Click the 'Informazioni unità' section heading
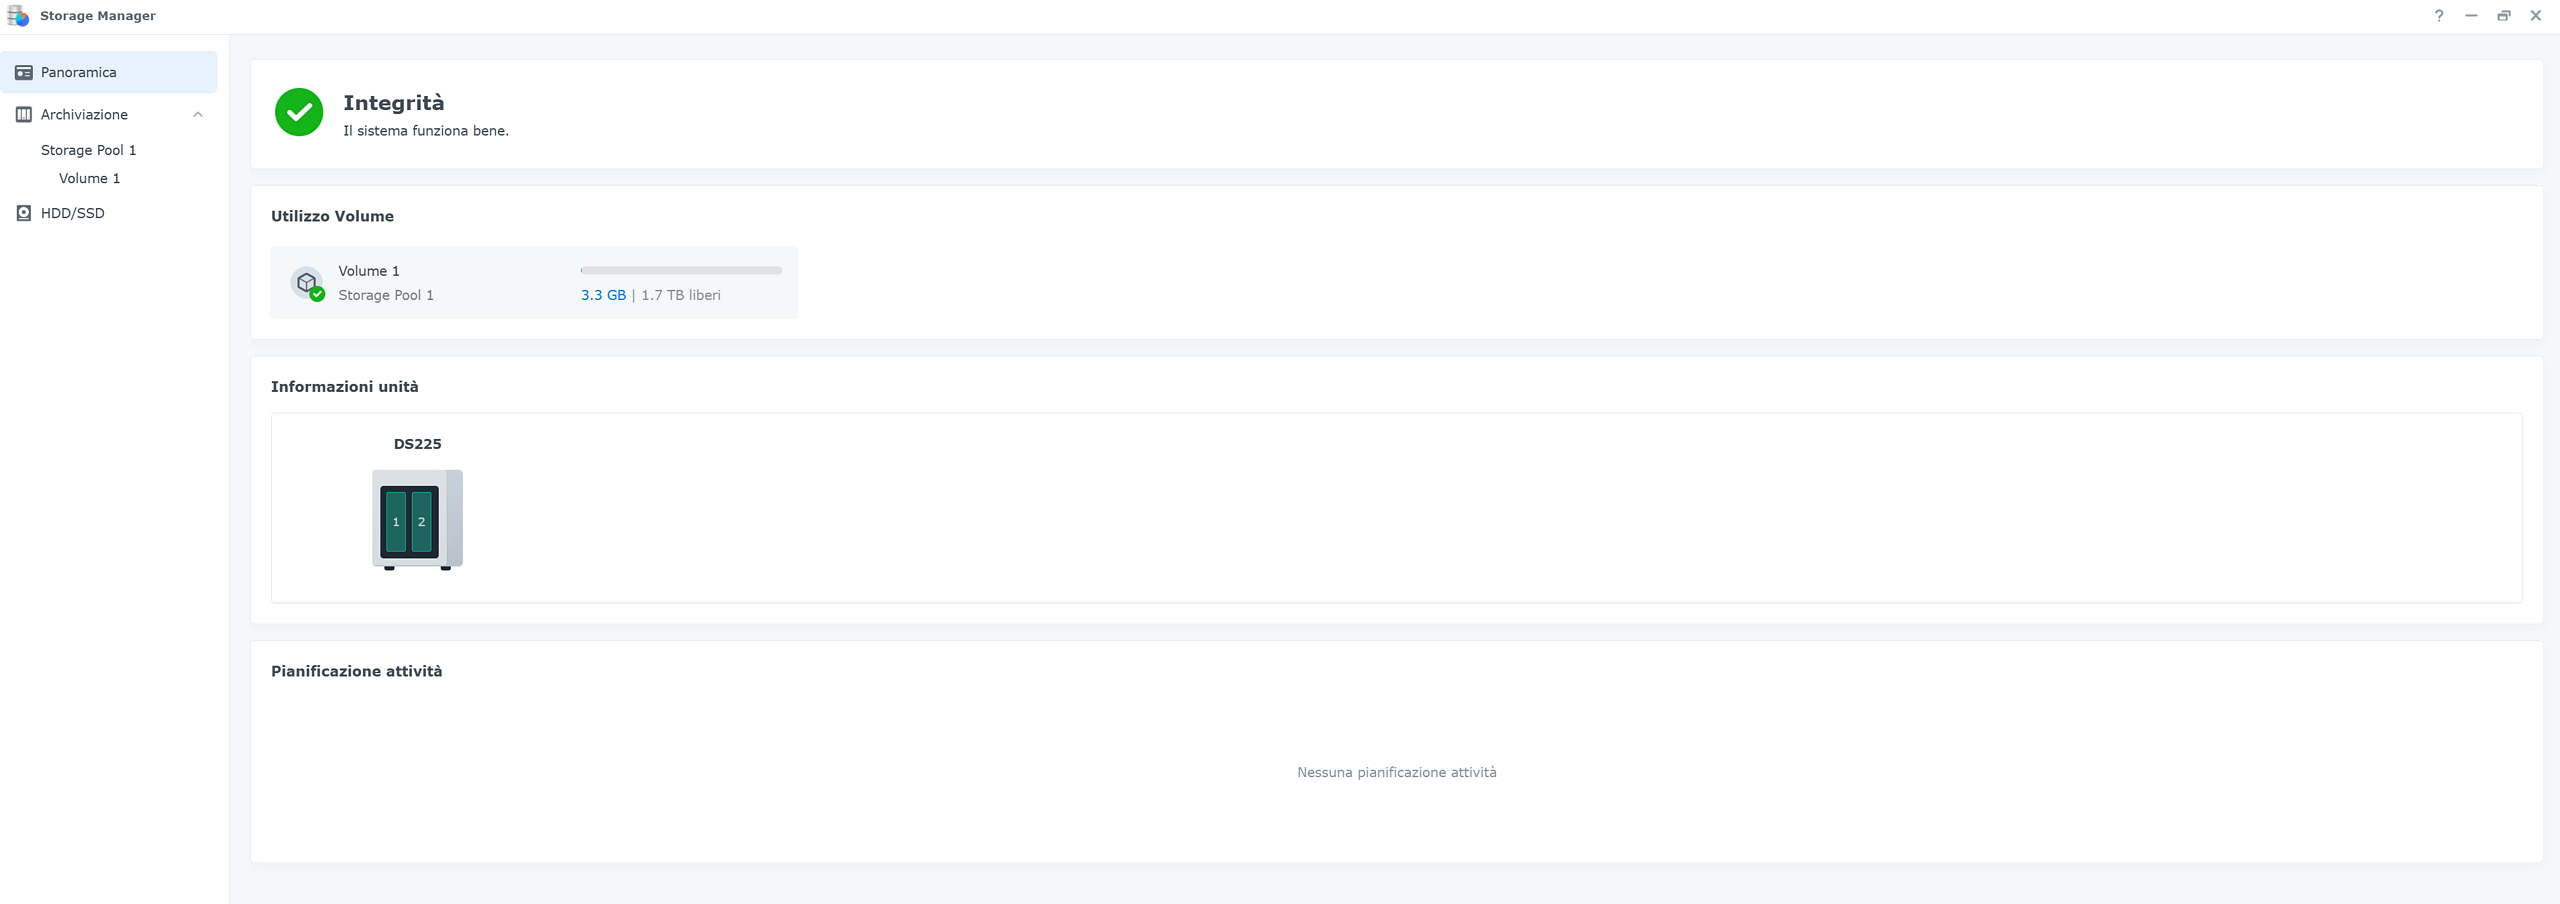Viewport: 2560px width, 904px height. click(344, 387)
